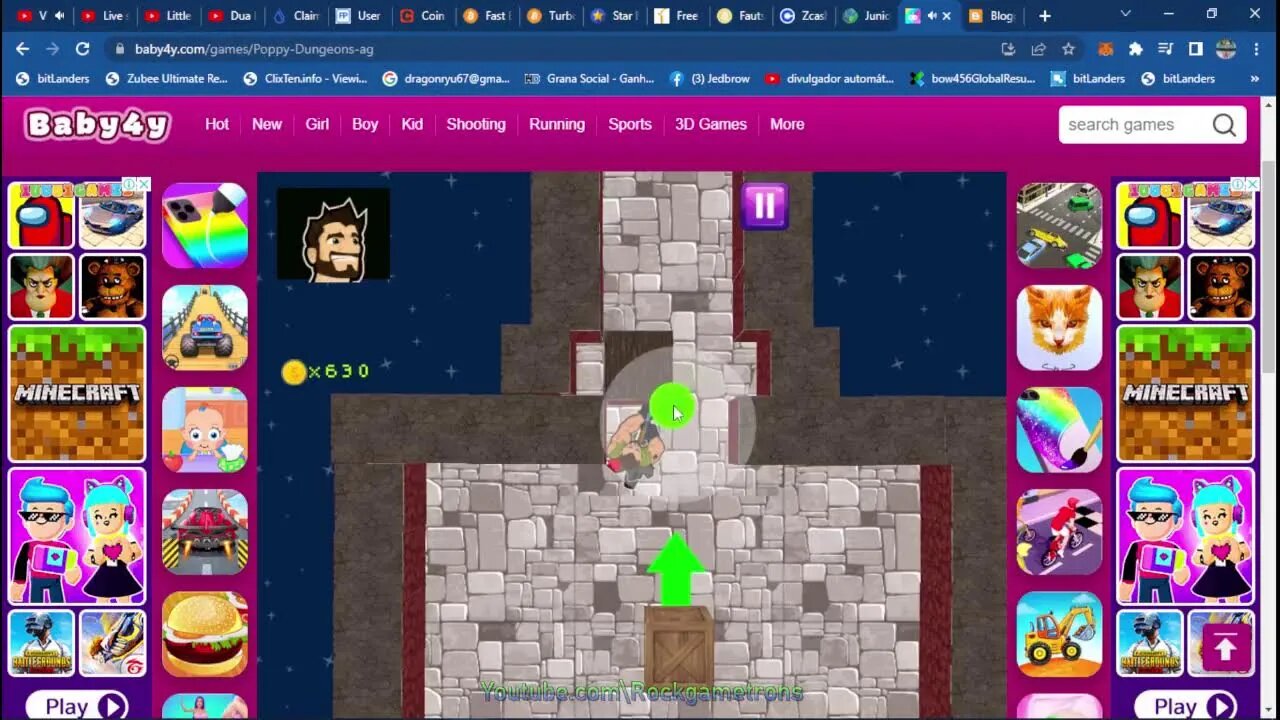Screen dimensions: 1280x720
Task: Click the Minecraft tile in left ad
Action: tap(77, 393)
